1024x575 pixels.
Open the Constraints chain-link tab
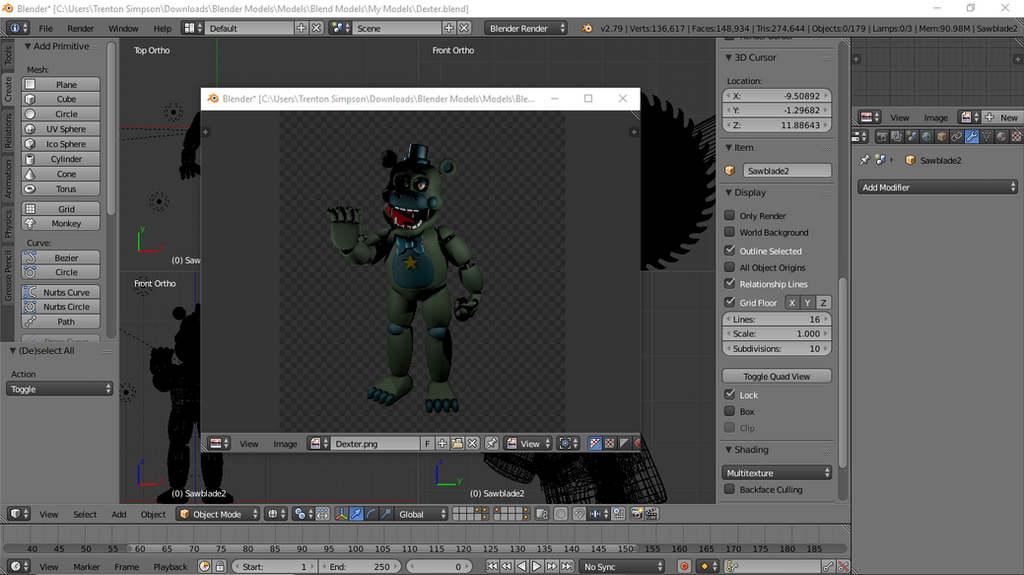[x=957, y=137]
